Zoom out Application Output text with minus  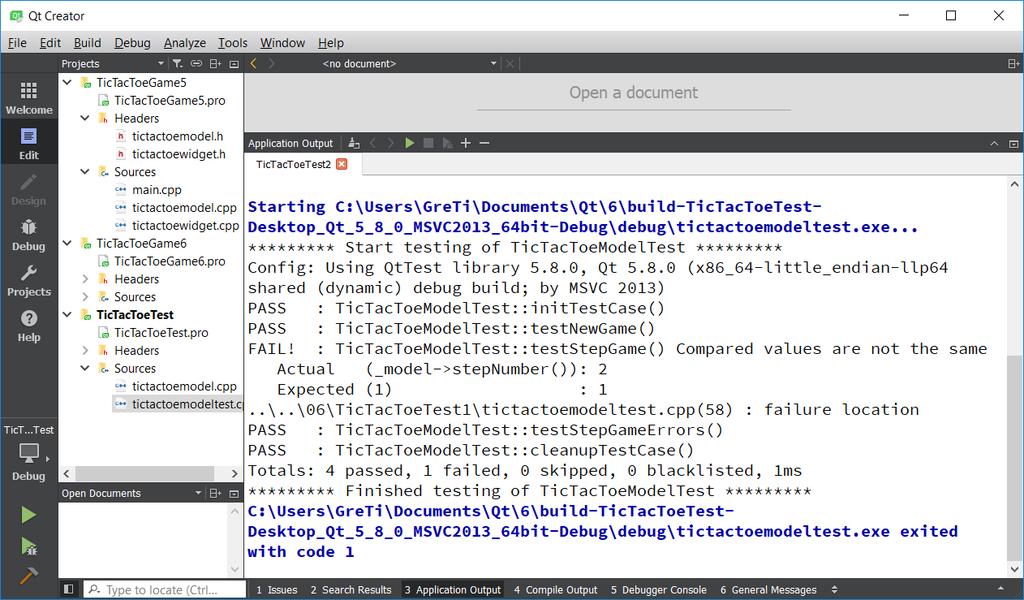click(x=484, y=143)
